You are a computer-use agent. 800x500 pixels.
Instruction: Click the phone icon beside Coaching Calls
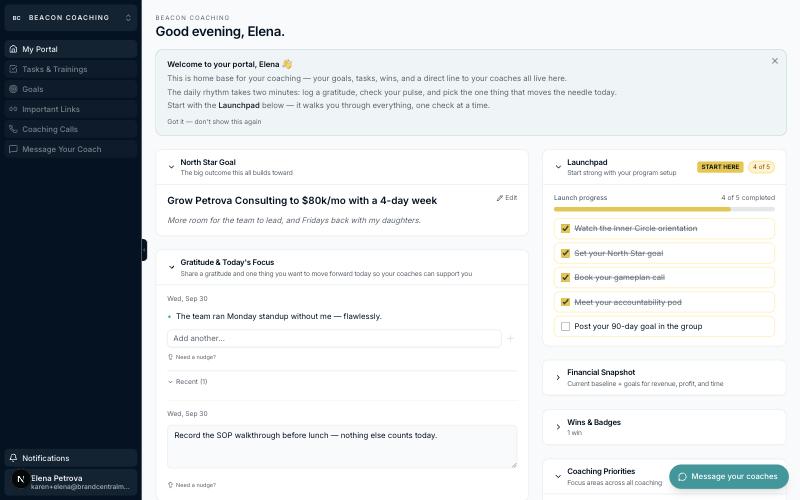(x=13, y=129)
